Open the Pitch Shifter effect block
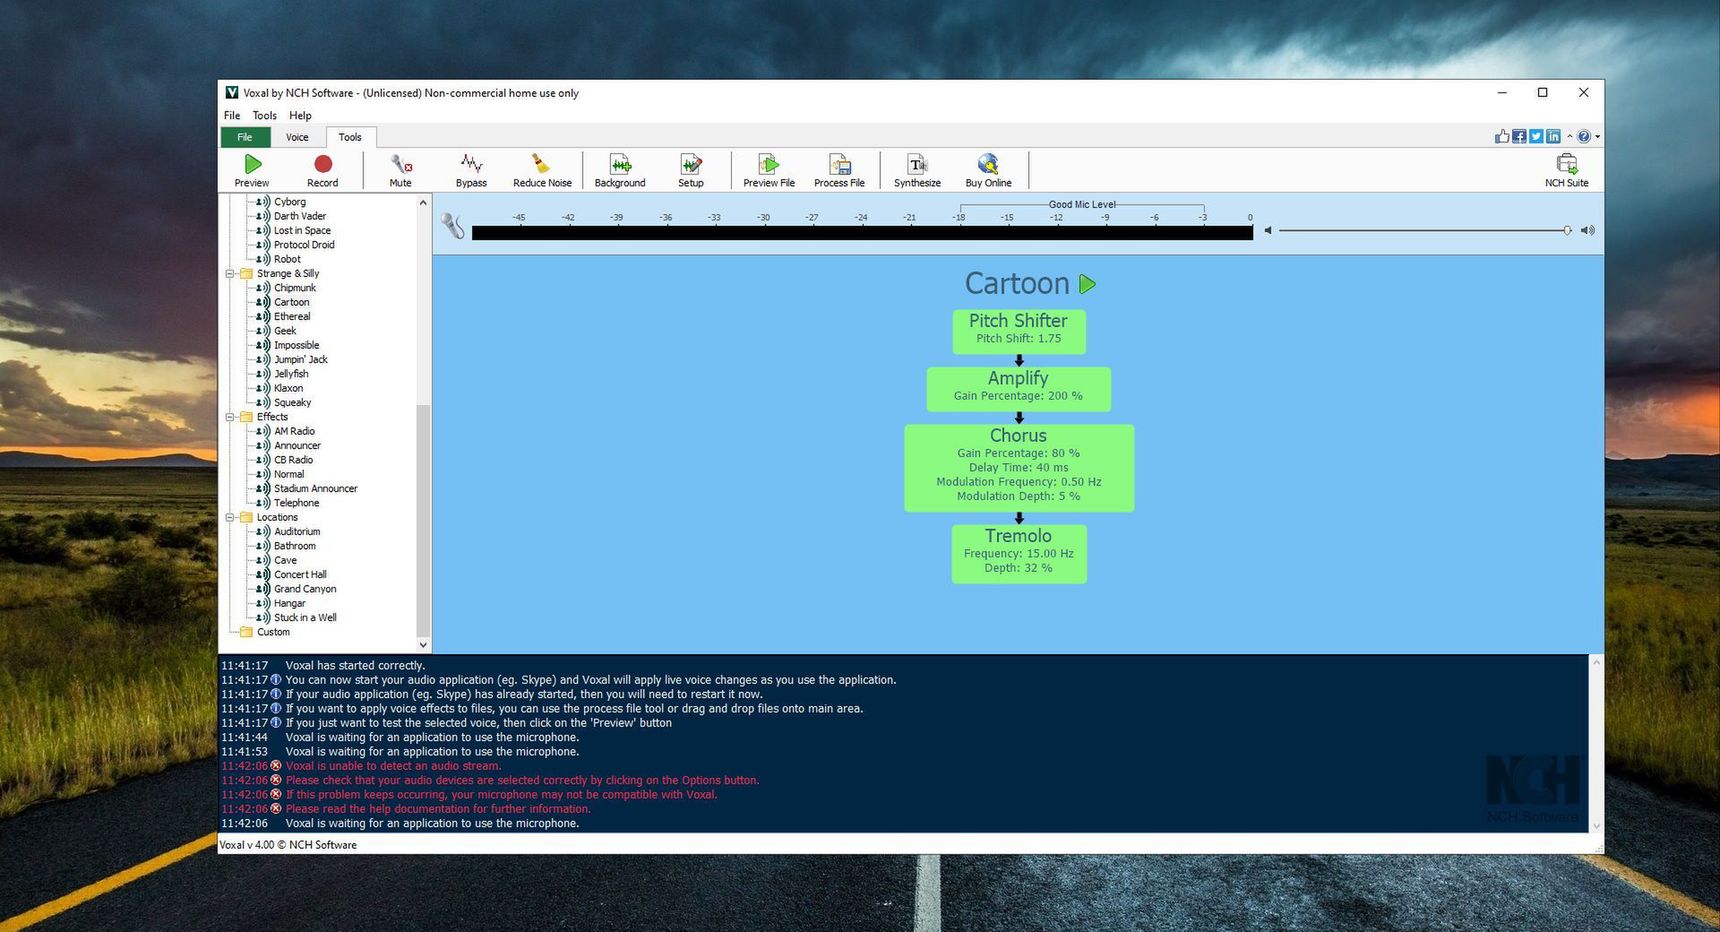Image resolution: width=1720 pixels, height=932 pixels. click(1018, 330)
